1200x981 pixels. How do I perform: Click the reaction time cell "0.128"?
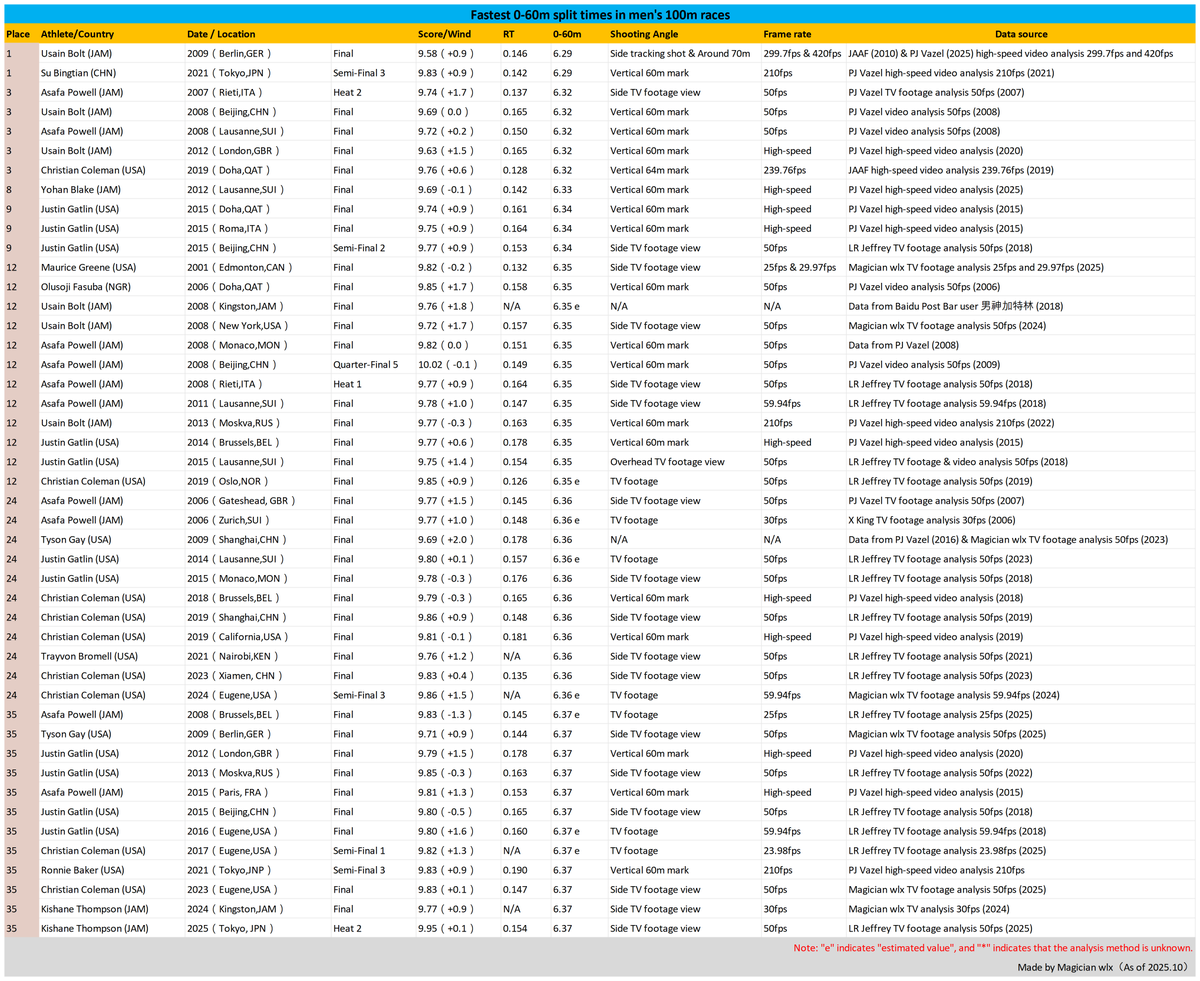[514, 170]
